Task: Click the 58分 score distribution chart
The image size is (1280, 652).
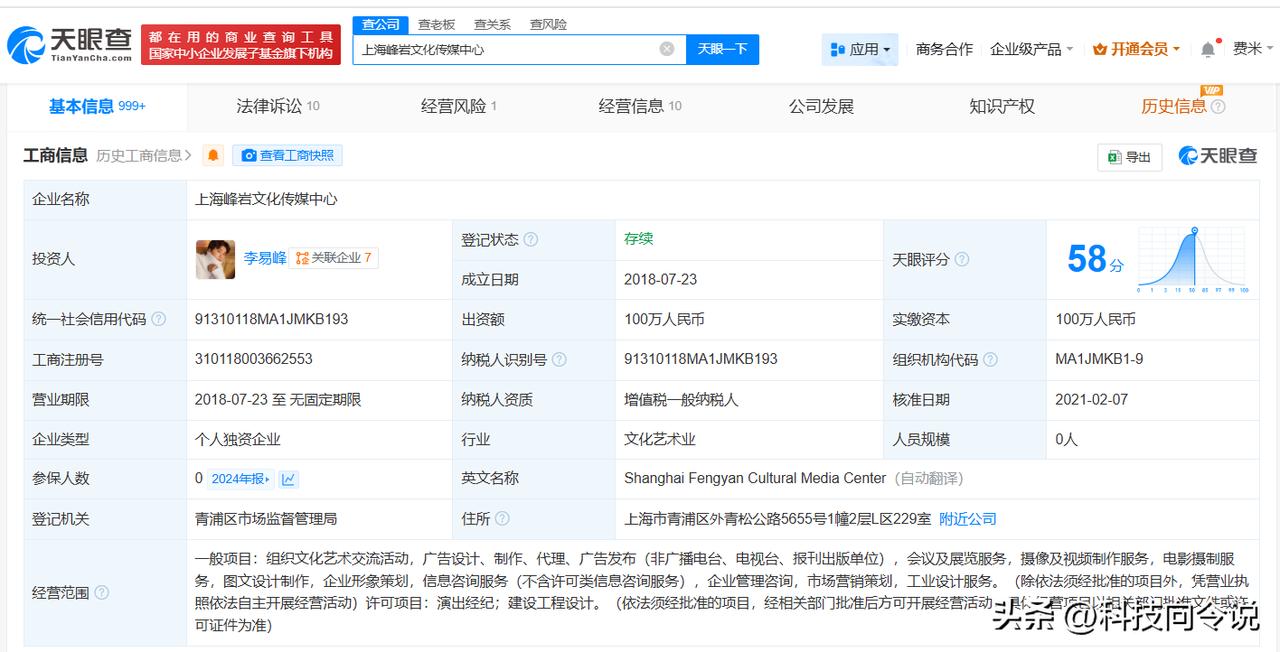Action: (1194, 260)
